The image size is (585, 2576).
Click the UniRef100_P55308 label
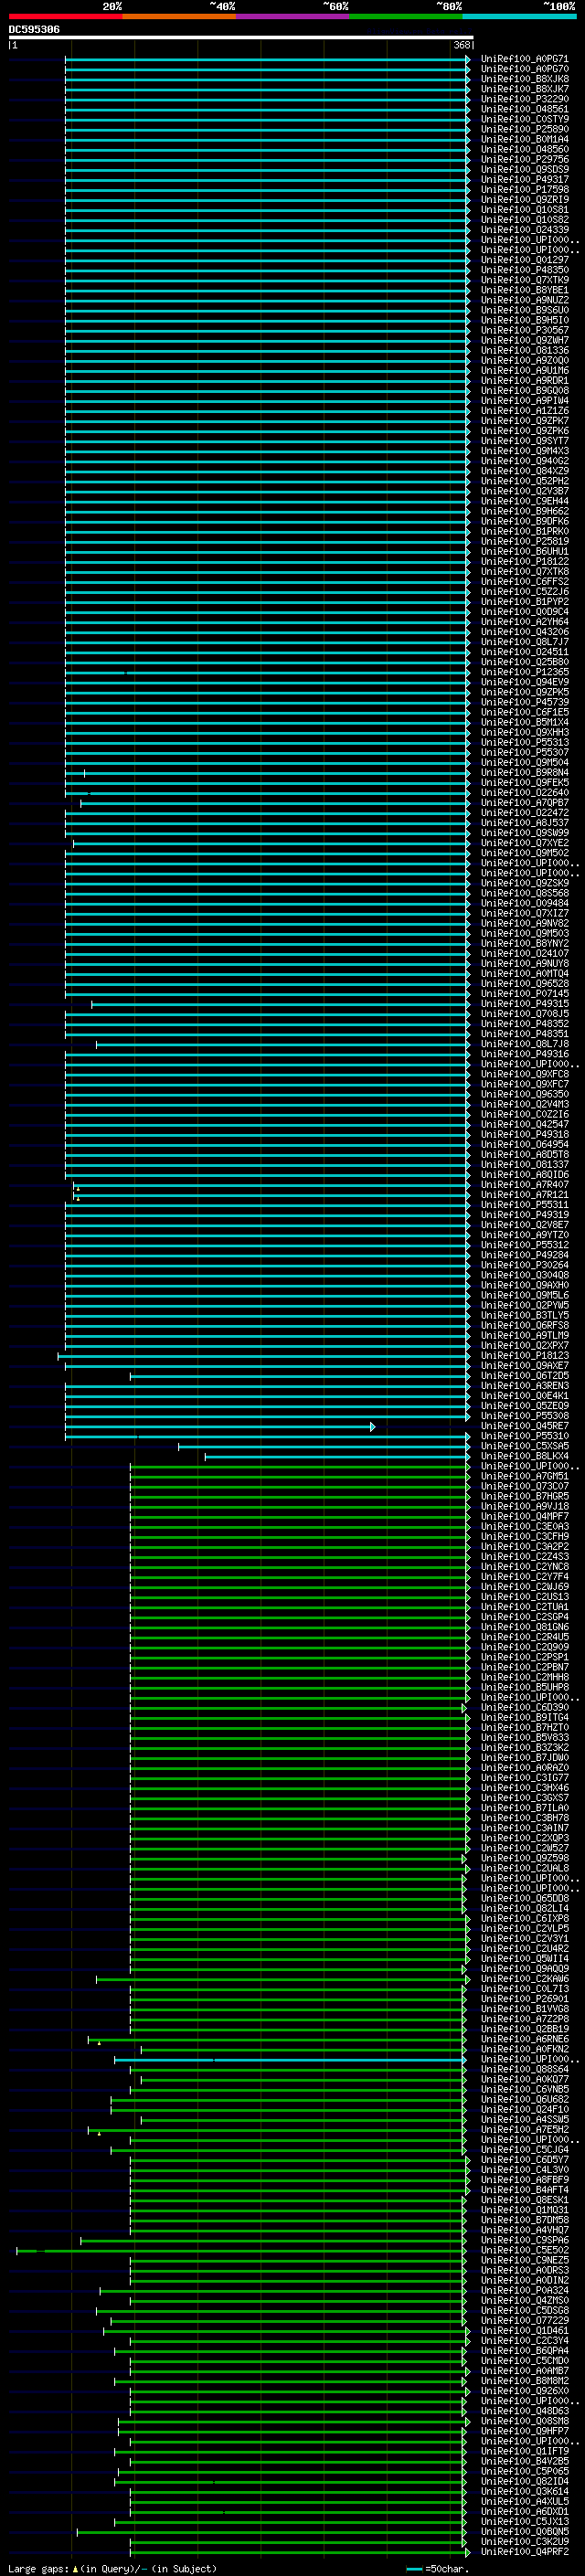pyautogui.click(x=525, y=1416)
